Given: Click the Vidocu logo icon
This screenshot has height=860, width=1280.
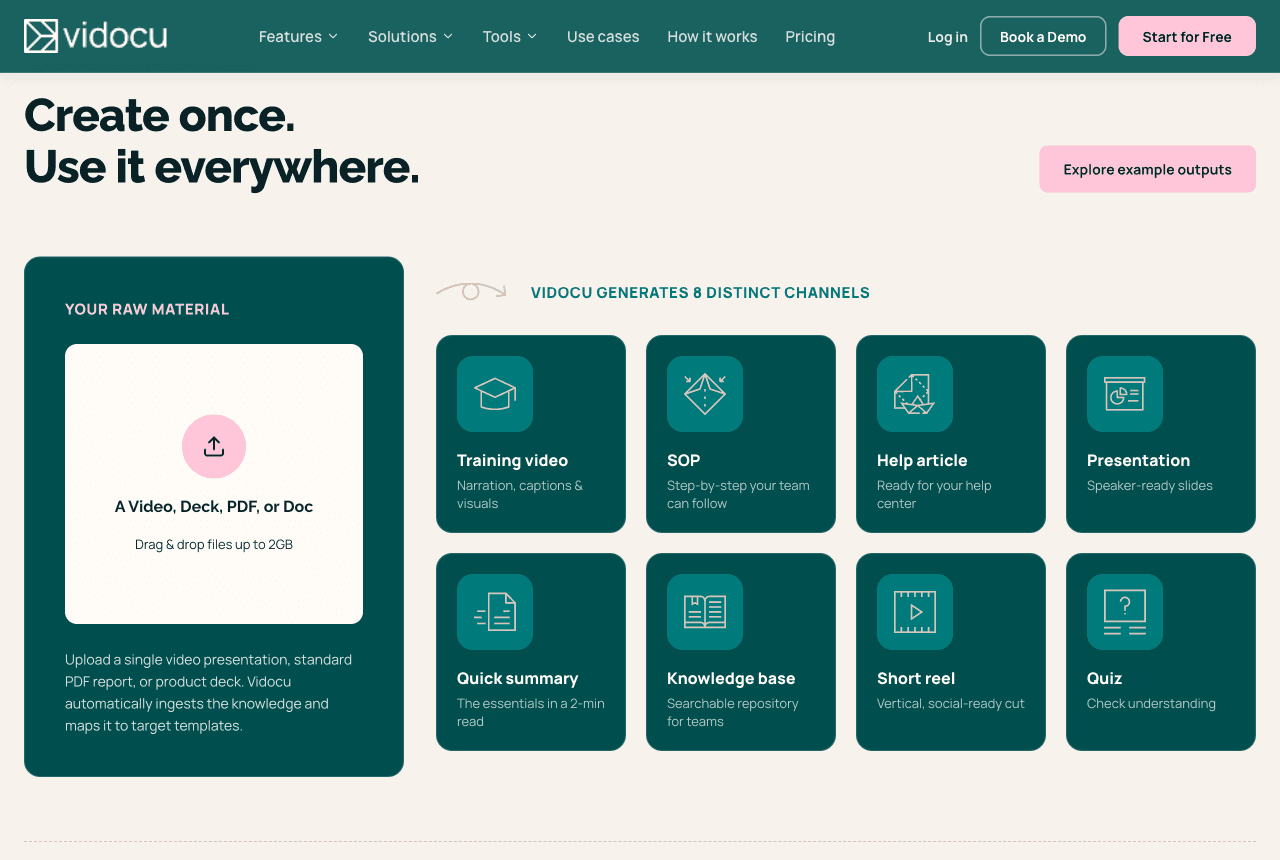Looking at the screenshot, I should (41, 36).
